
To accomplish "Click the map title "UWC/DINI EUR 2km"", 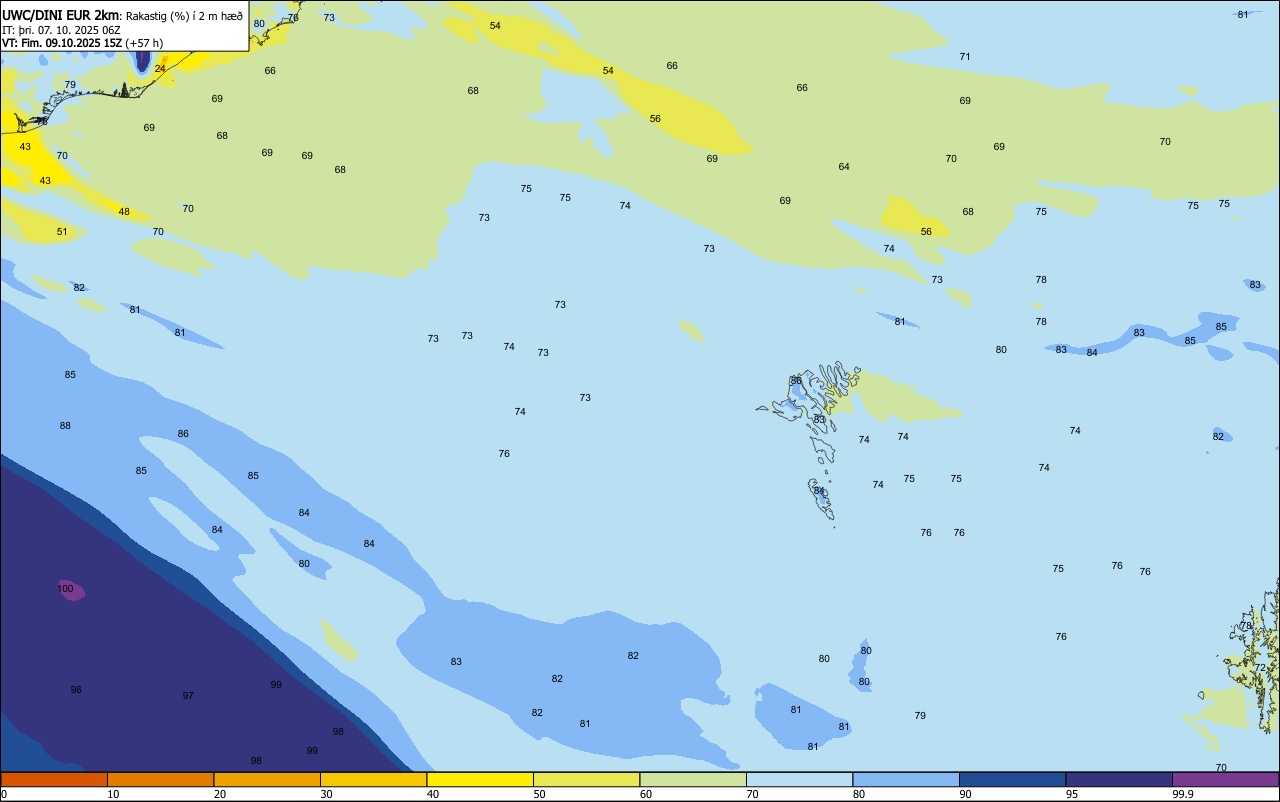I will tap(60, 14).
